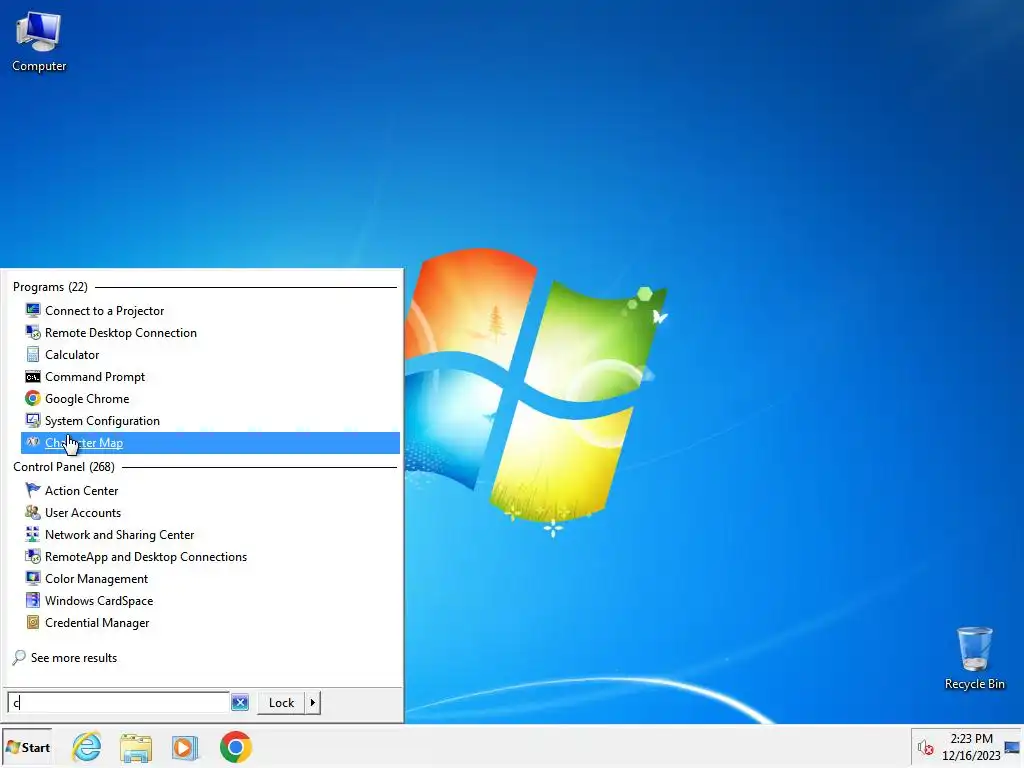Screen dimensions: 1024x768
Task: Open the taskbar clock showing 2:23 PM
Action: coord(971,747)
